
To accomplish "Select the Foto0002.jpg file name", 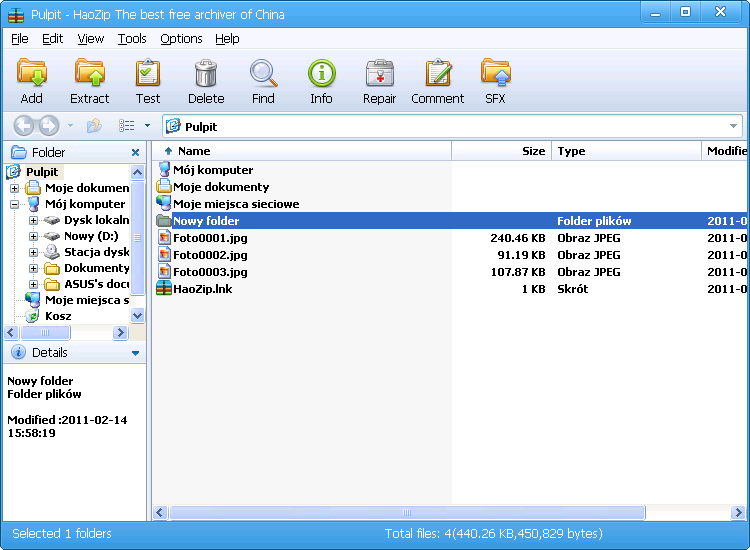I will click(210, 255).
